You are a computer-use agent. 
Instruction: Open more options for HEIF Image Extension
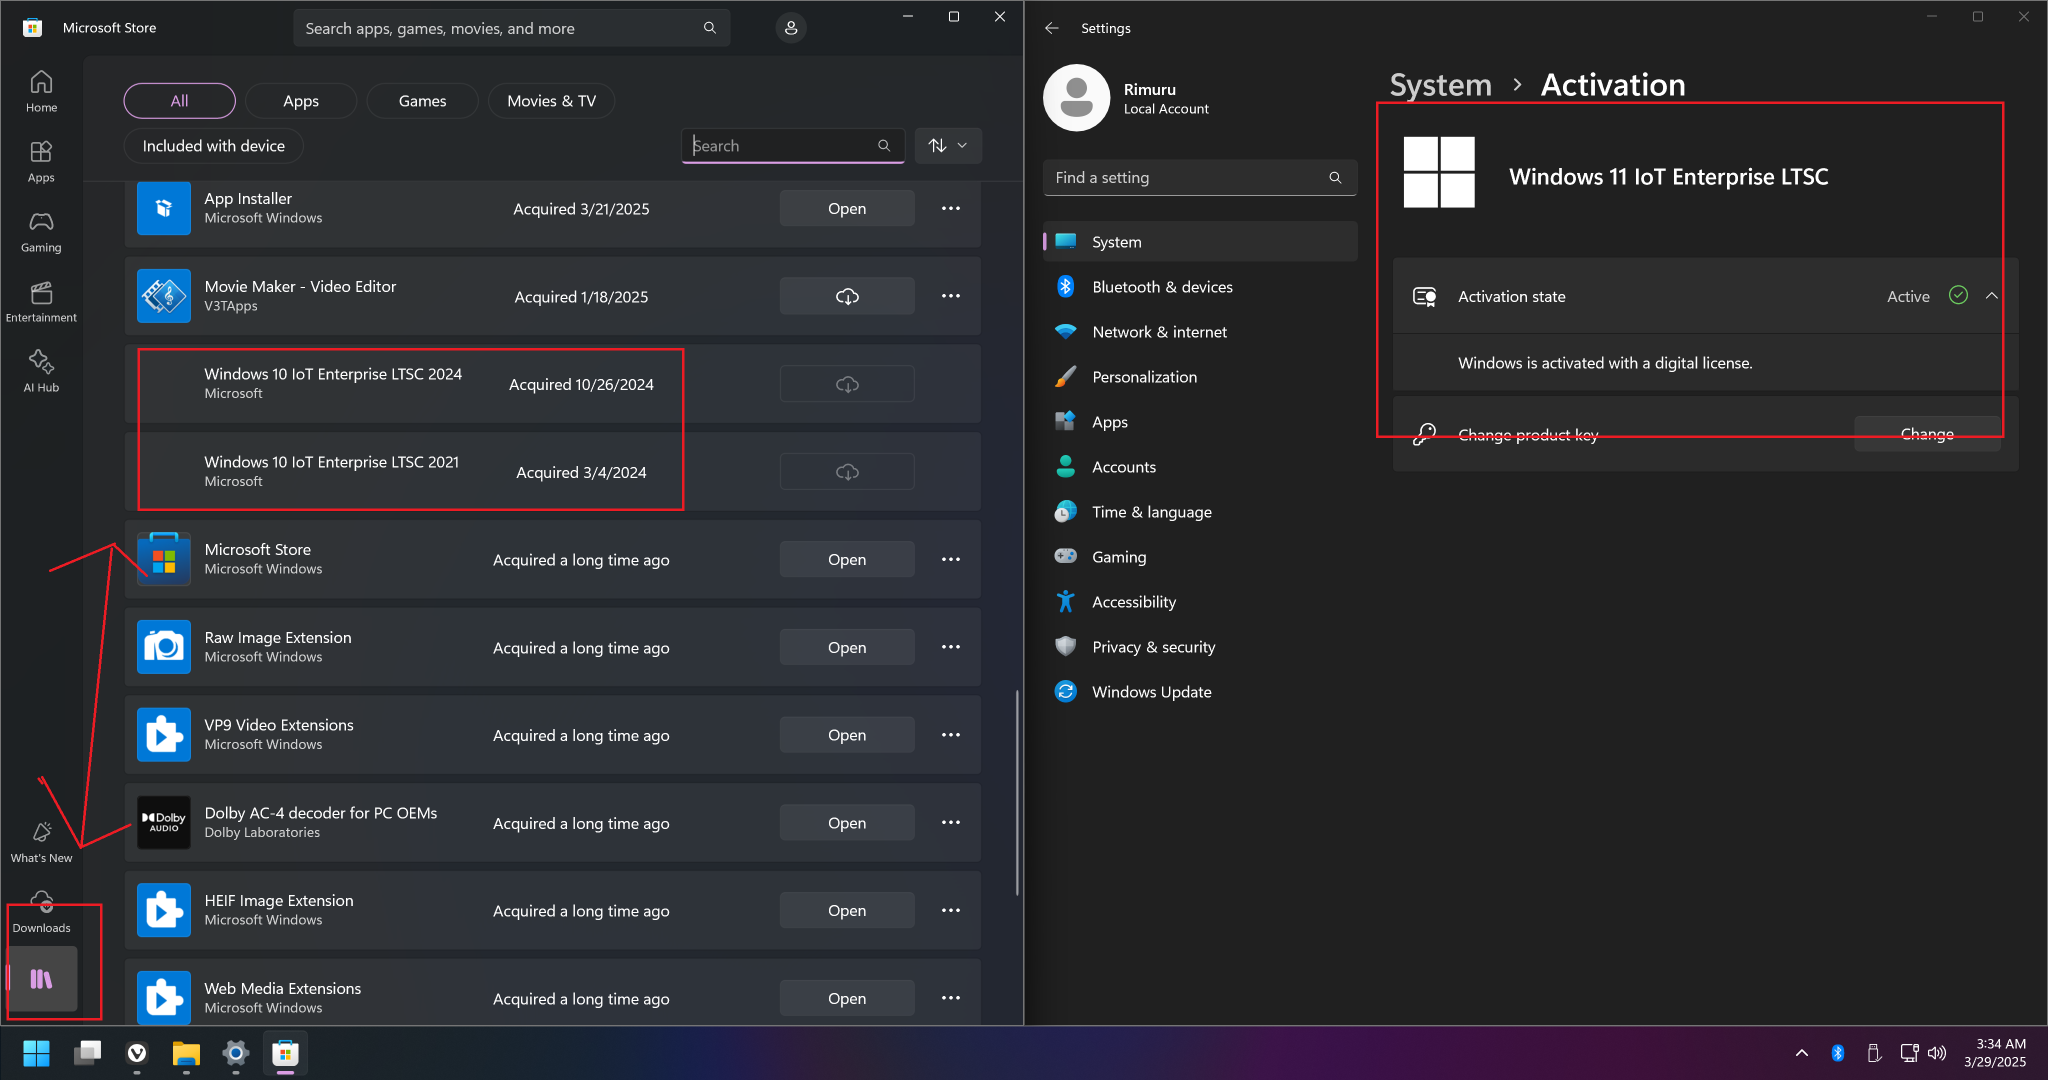coord(951,910)
